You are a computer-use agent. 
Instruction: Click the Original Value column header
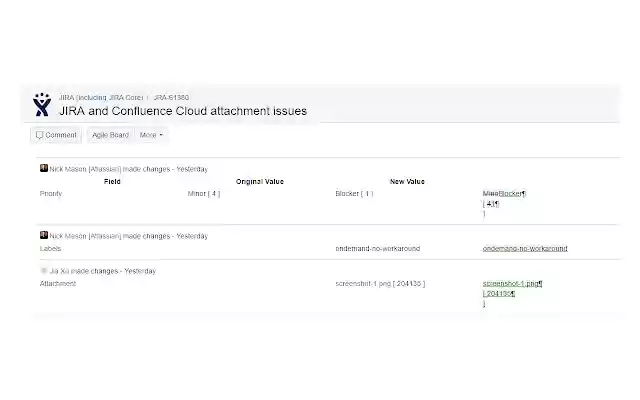pos(260,182)
